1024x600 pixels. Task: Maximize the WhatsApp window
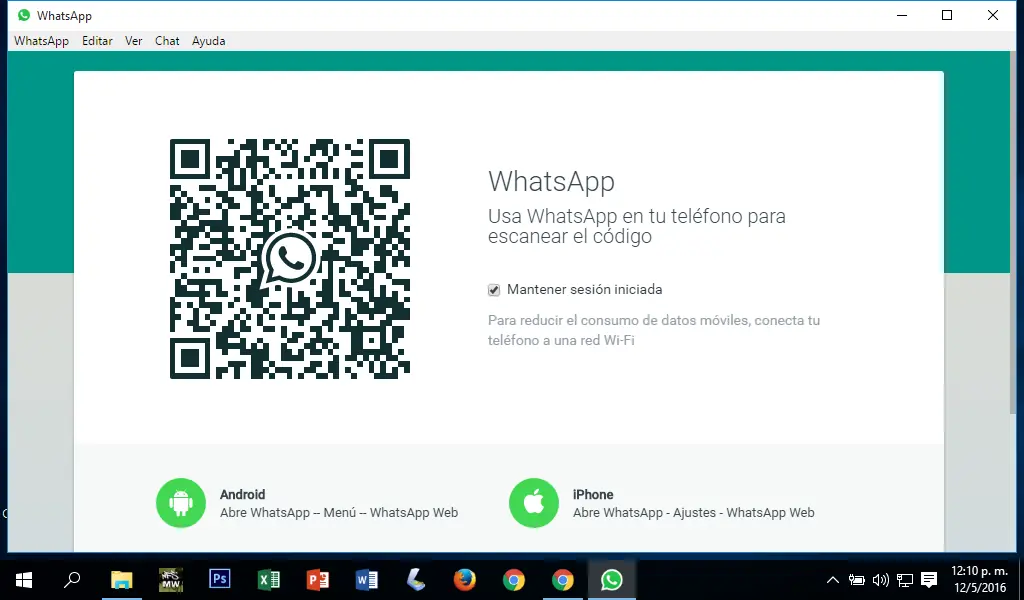[946, 15]
